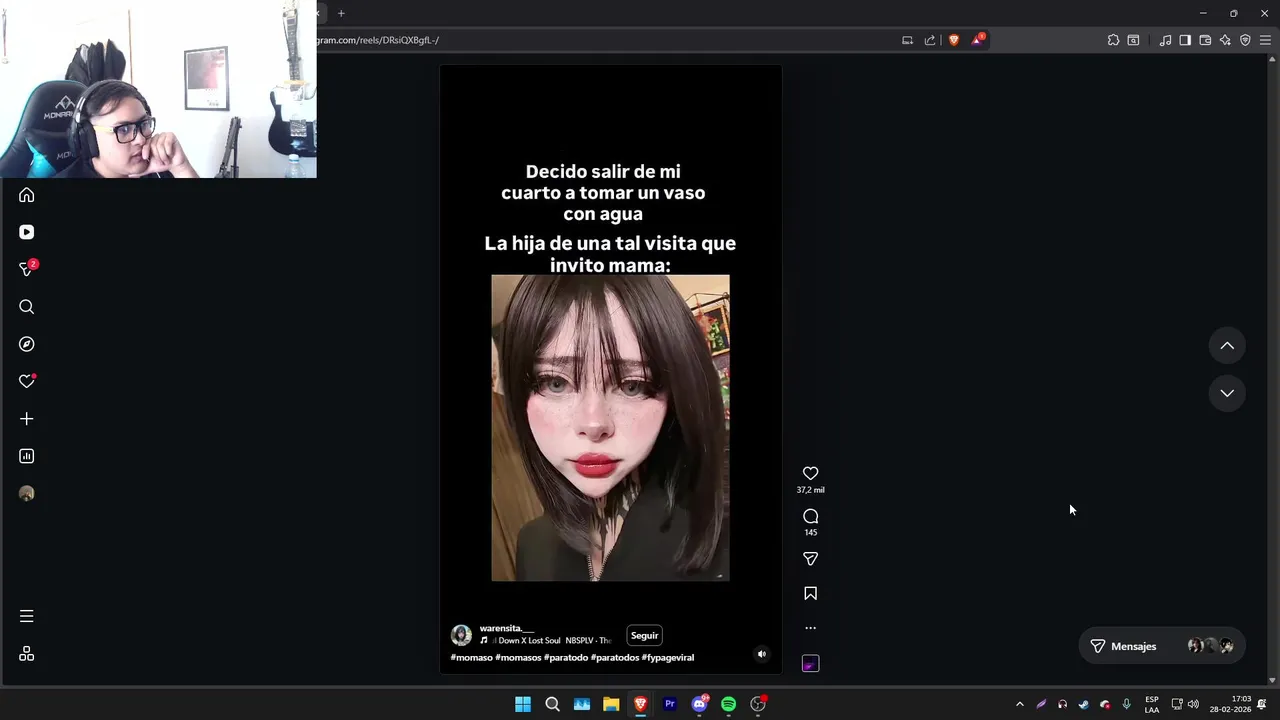Open the reel's audio thumbnail
This screenshot has width=1280, height=720.
pos(811,664)
